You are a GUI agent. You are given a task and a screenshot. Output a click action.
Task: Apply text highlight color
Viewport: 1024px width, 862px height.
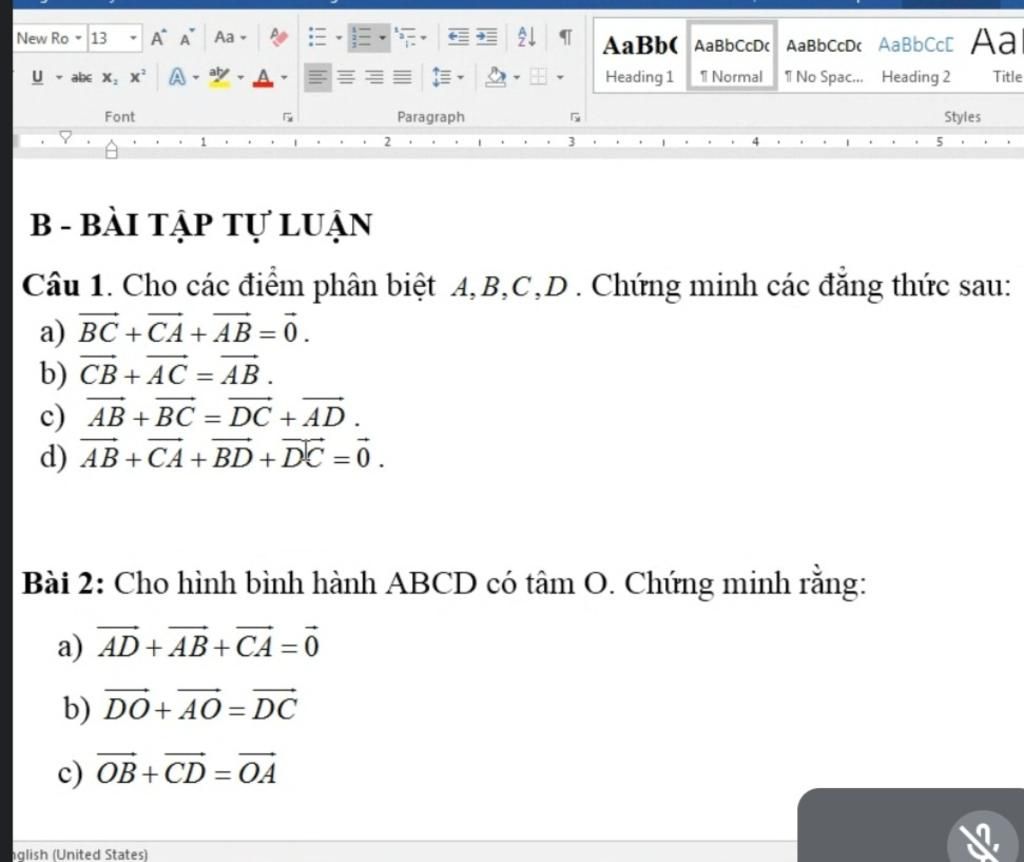coord(218,76)
